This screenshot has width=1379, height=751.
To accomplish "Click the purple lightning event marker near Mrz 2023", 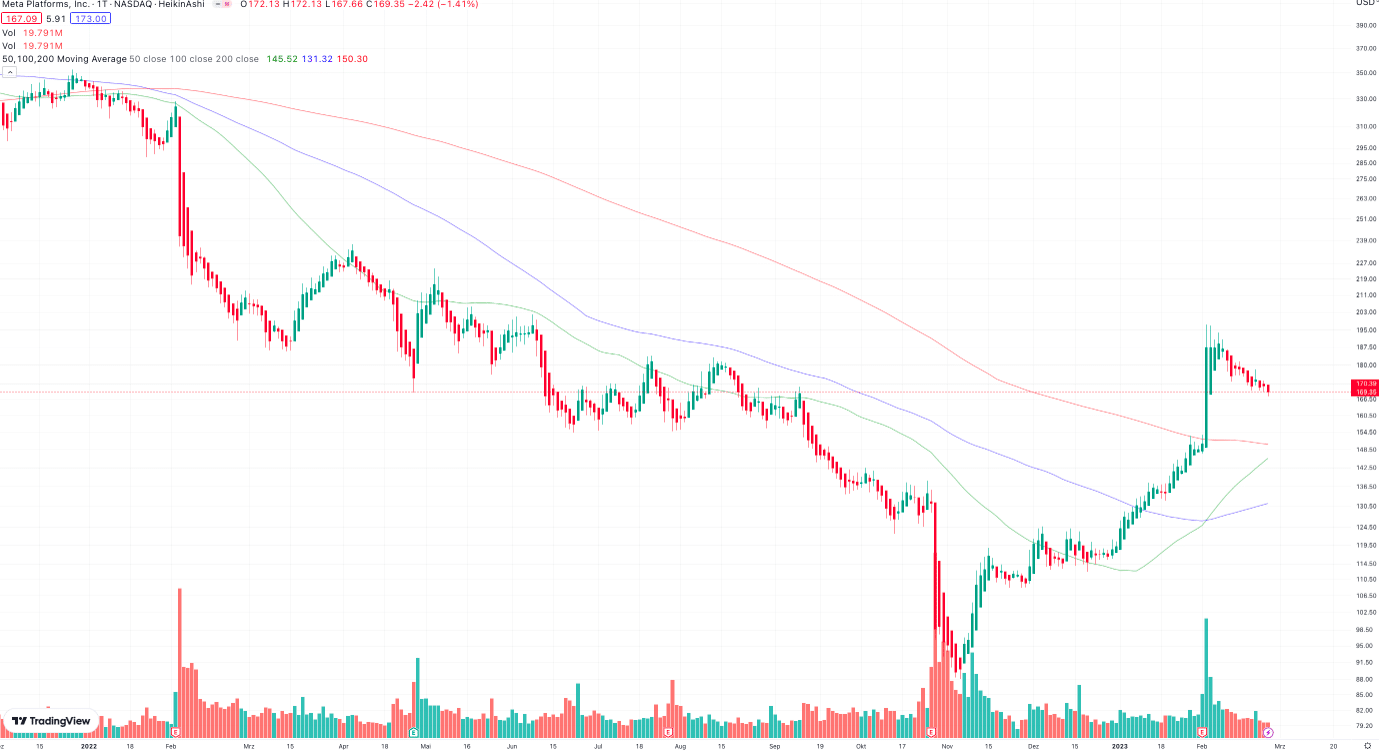I will pos(1268,733).
